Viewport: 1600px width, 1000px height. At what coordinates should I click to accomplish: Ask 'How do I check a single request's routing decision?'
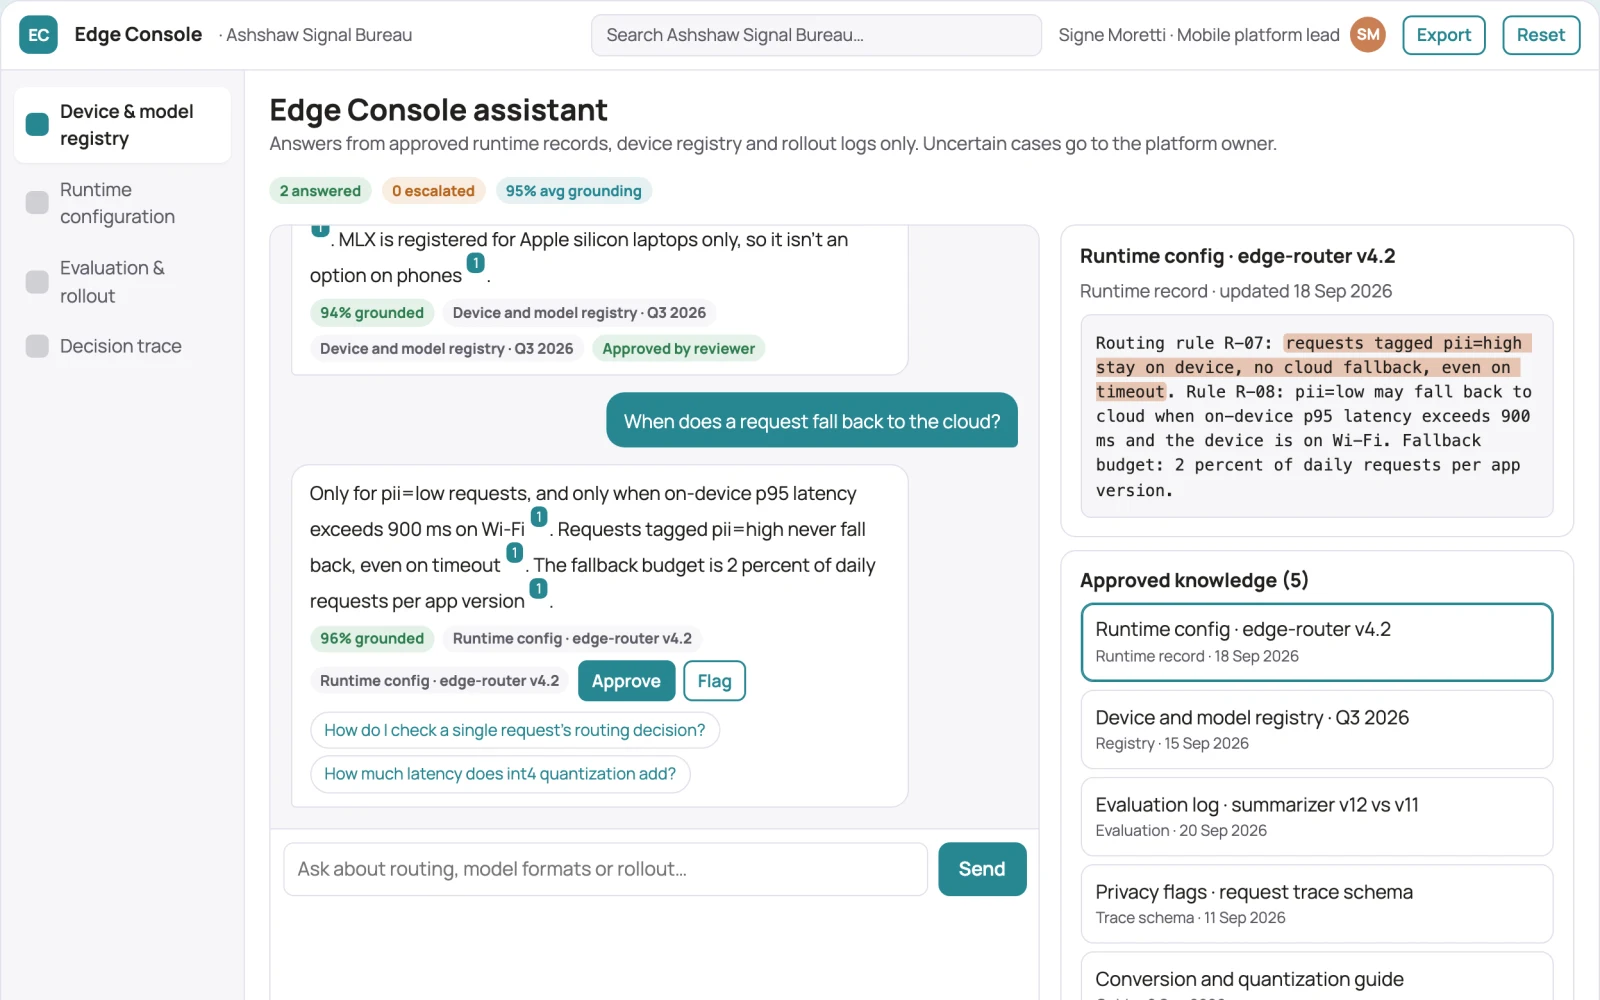[514, 730]
